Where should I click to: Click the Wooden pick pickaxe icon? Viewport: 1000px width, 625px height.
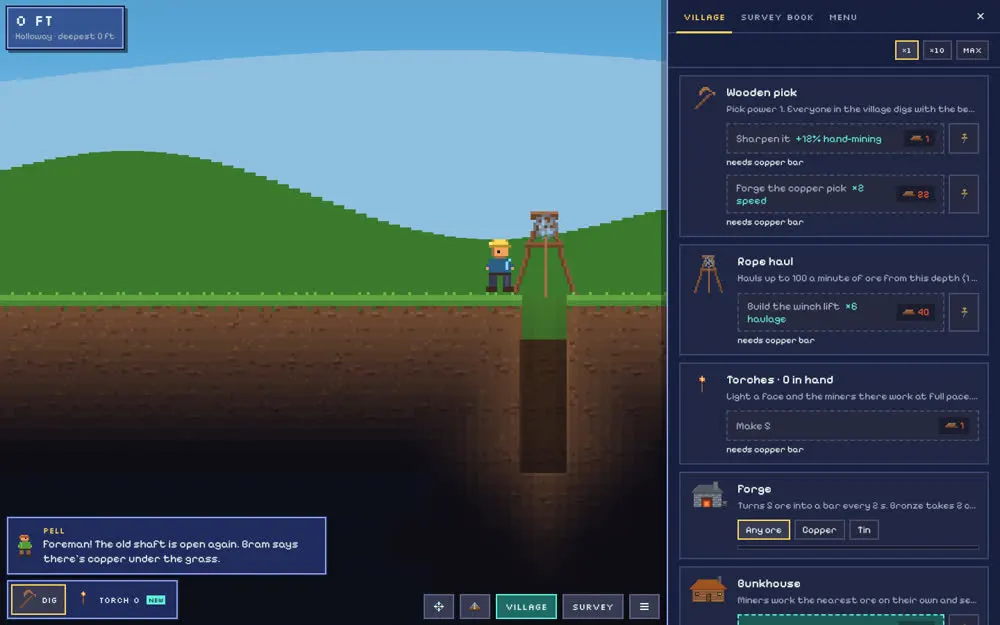coord(704,98)
